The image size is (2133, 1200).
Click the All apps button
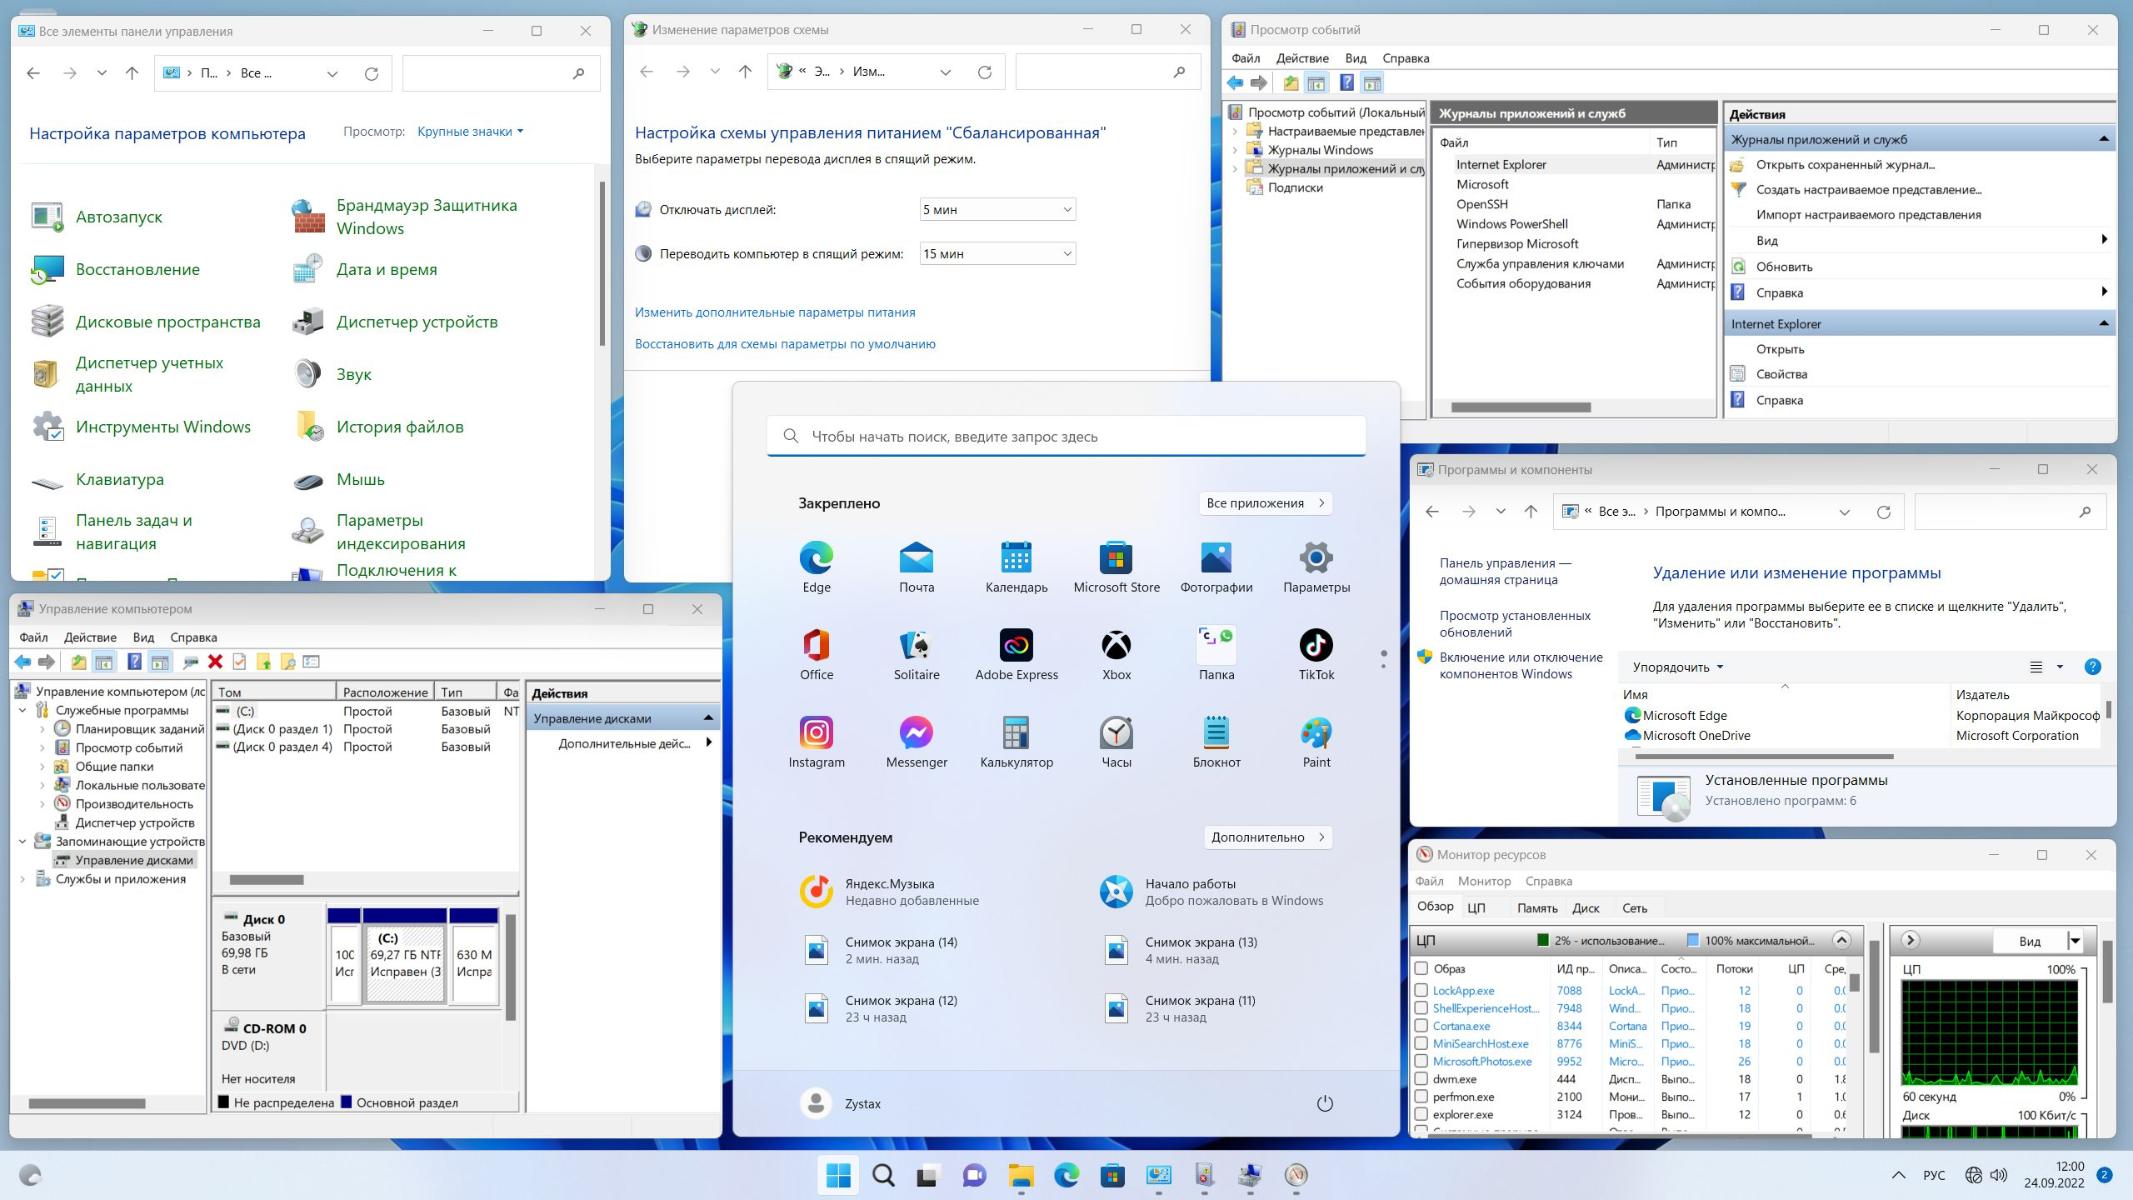(1265, 503)
